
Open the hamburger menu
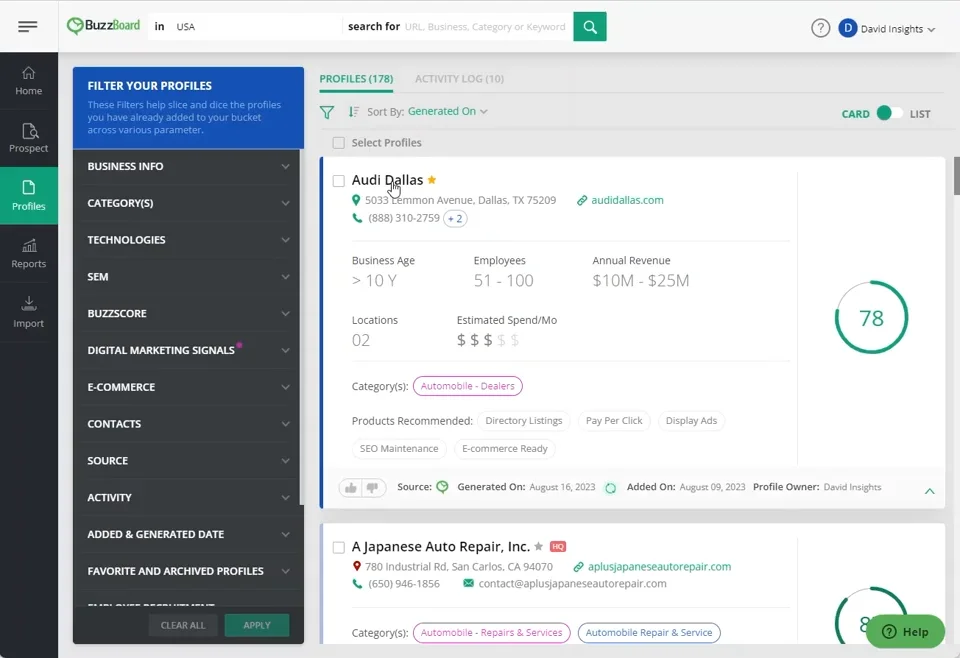pos(28,26)
